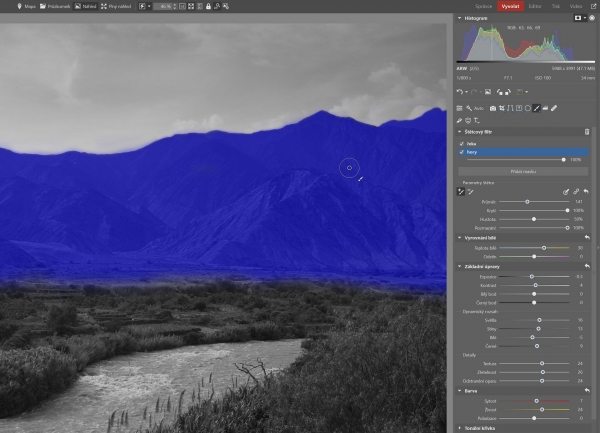Click the camera profile icon
This screenshot has width=600, height=433.
pos(493,108)
